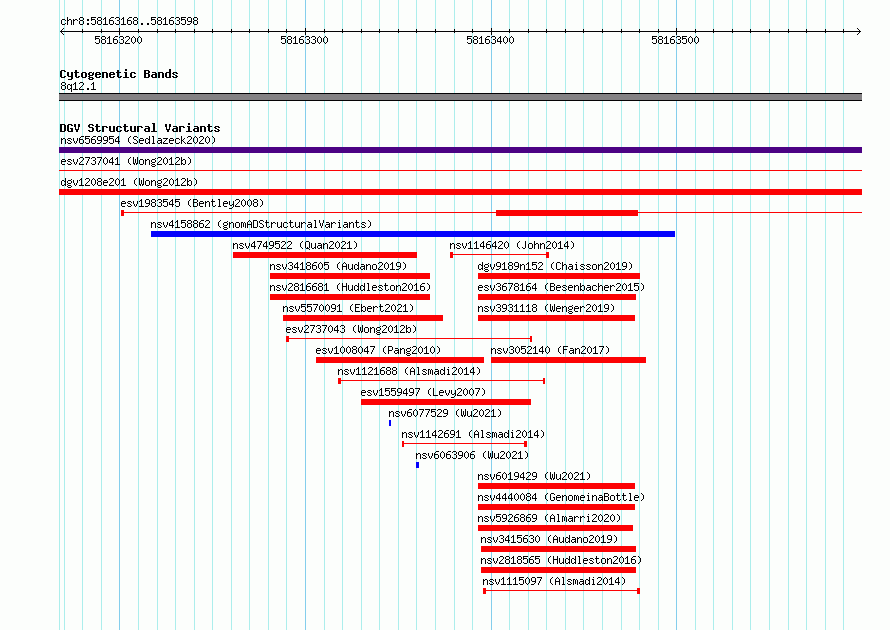Click the nsv5570091 (Ebert2021) label

point(349,308)
